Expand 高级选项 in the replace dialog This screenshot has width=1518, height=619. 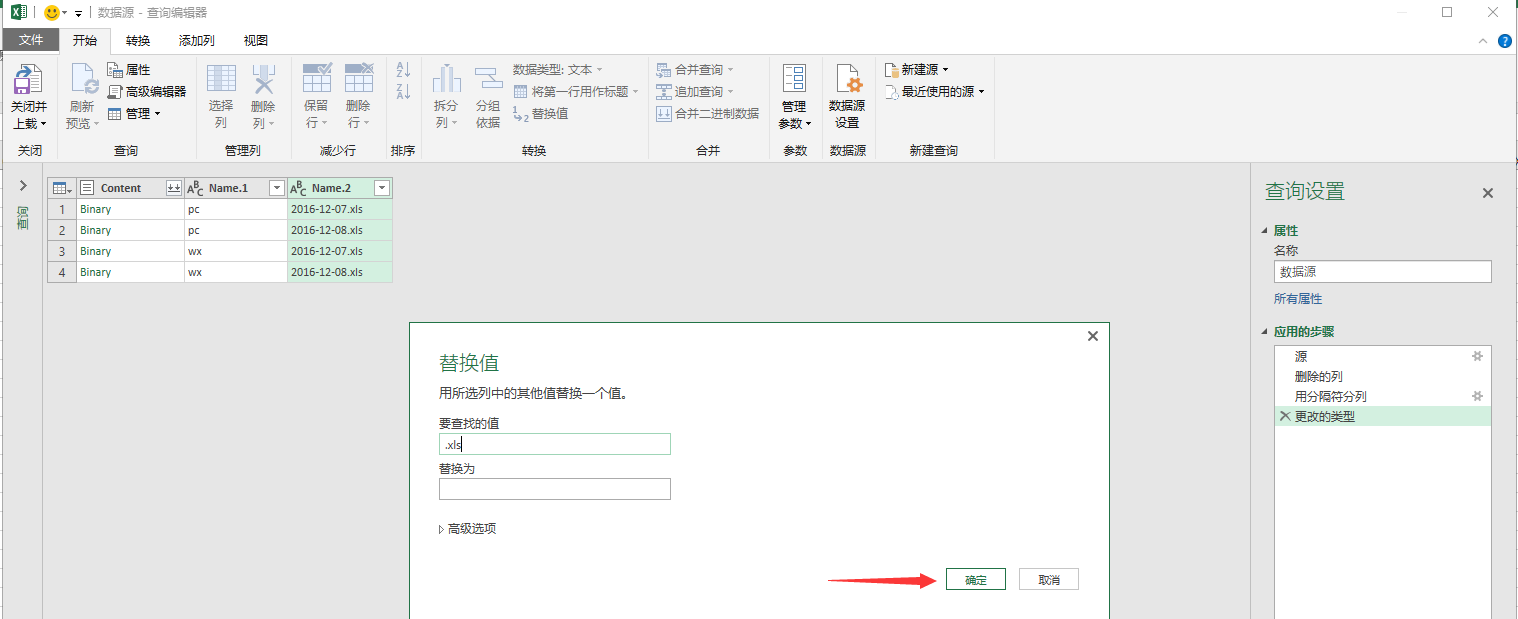pyautogui.click(x=467, y=529)
